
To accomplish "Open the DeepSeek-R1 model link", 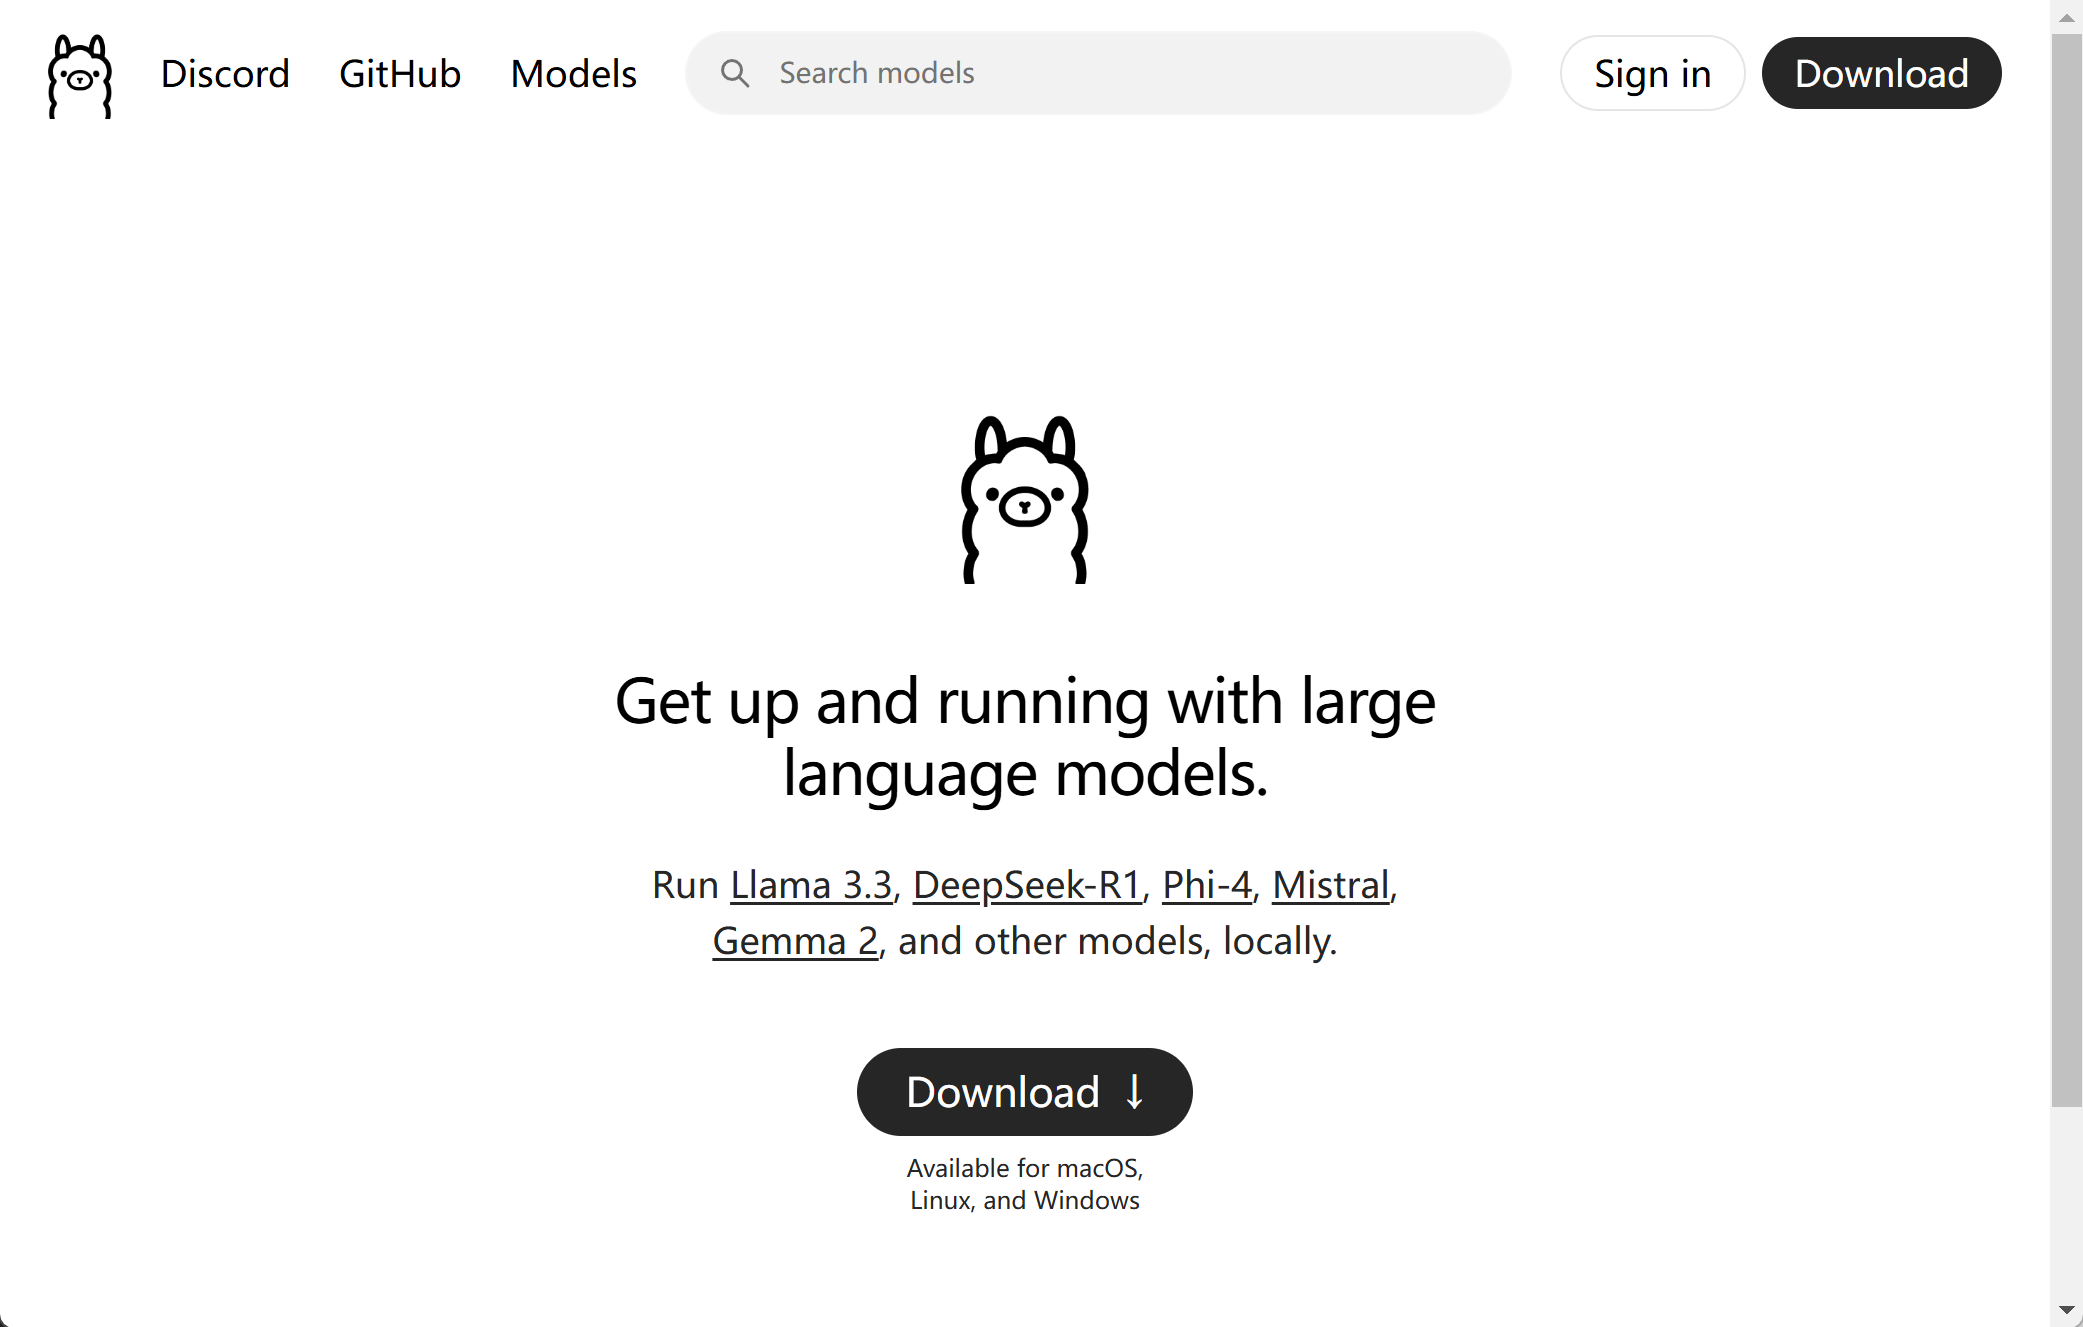I will point(1027,885).
